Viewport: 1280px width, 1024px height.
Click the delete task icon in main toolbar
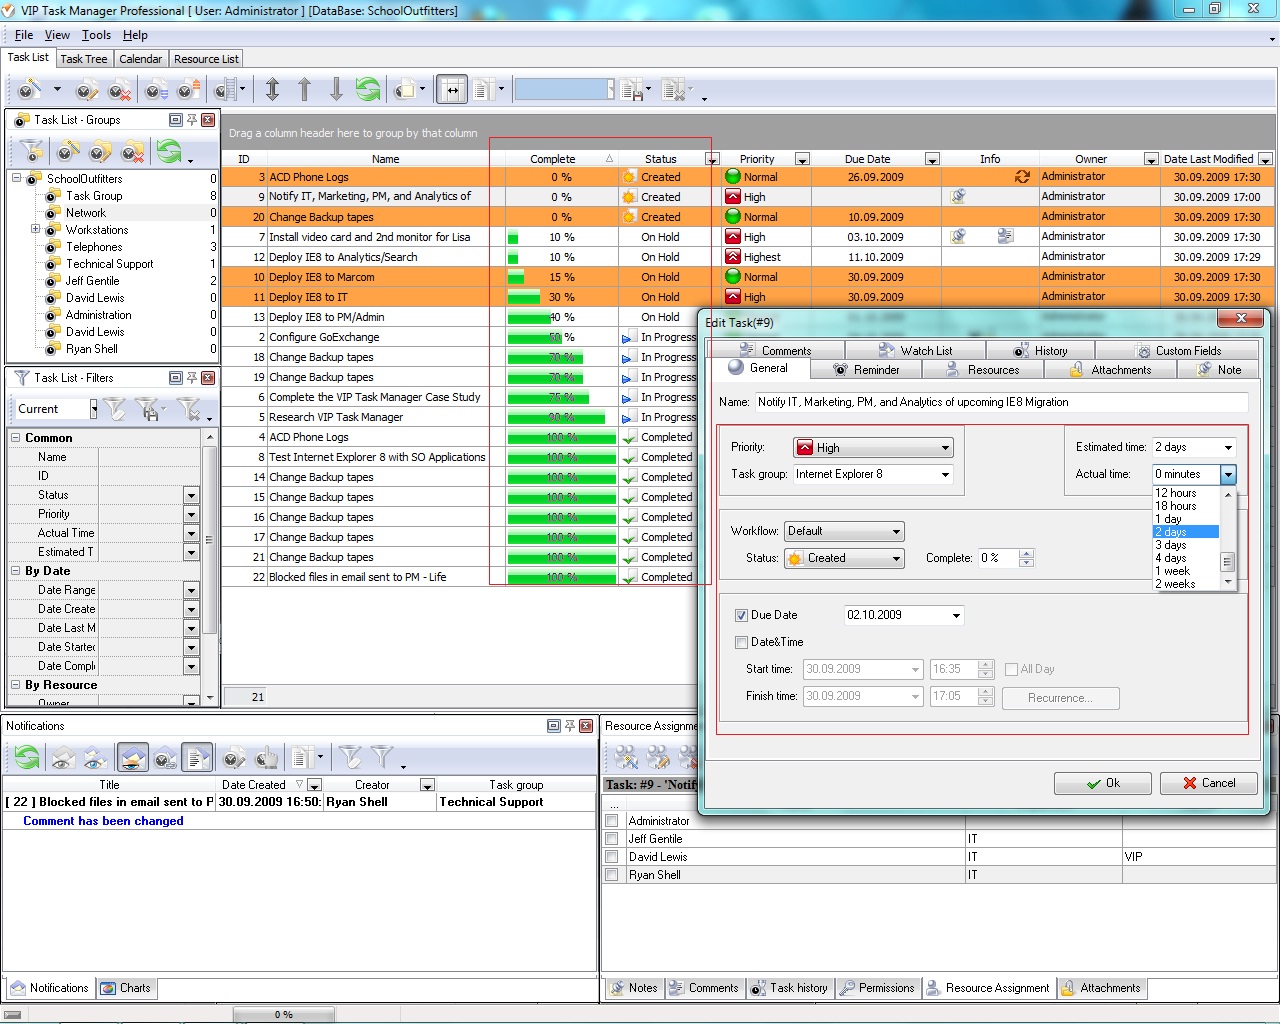click(119, 91)
